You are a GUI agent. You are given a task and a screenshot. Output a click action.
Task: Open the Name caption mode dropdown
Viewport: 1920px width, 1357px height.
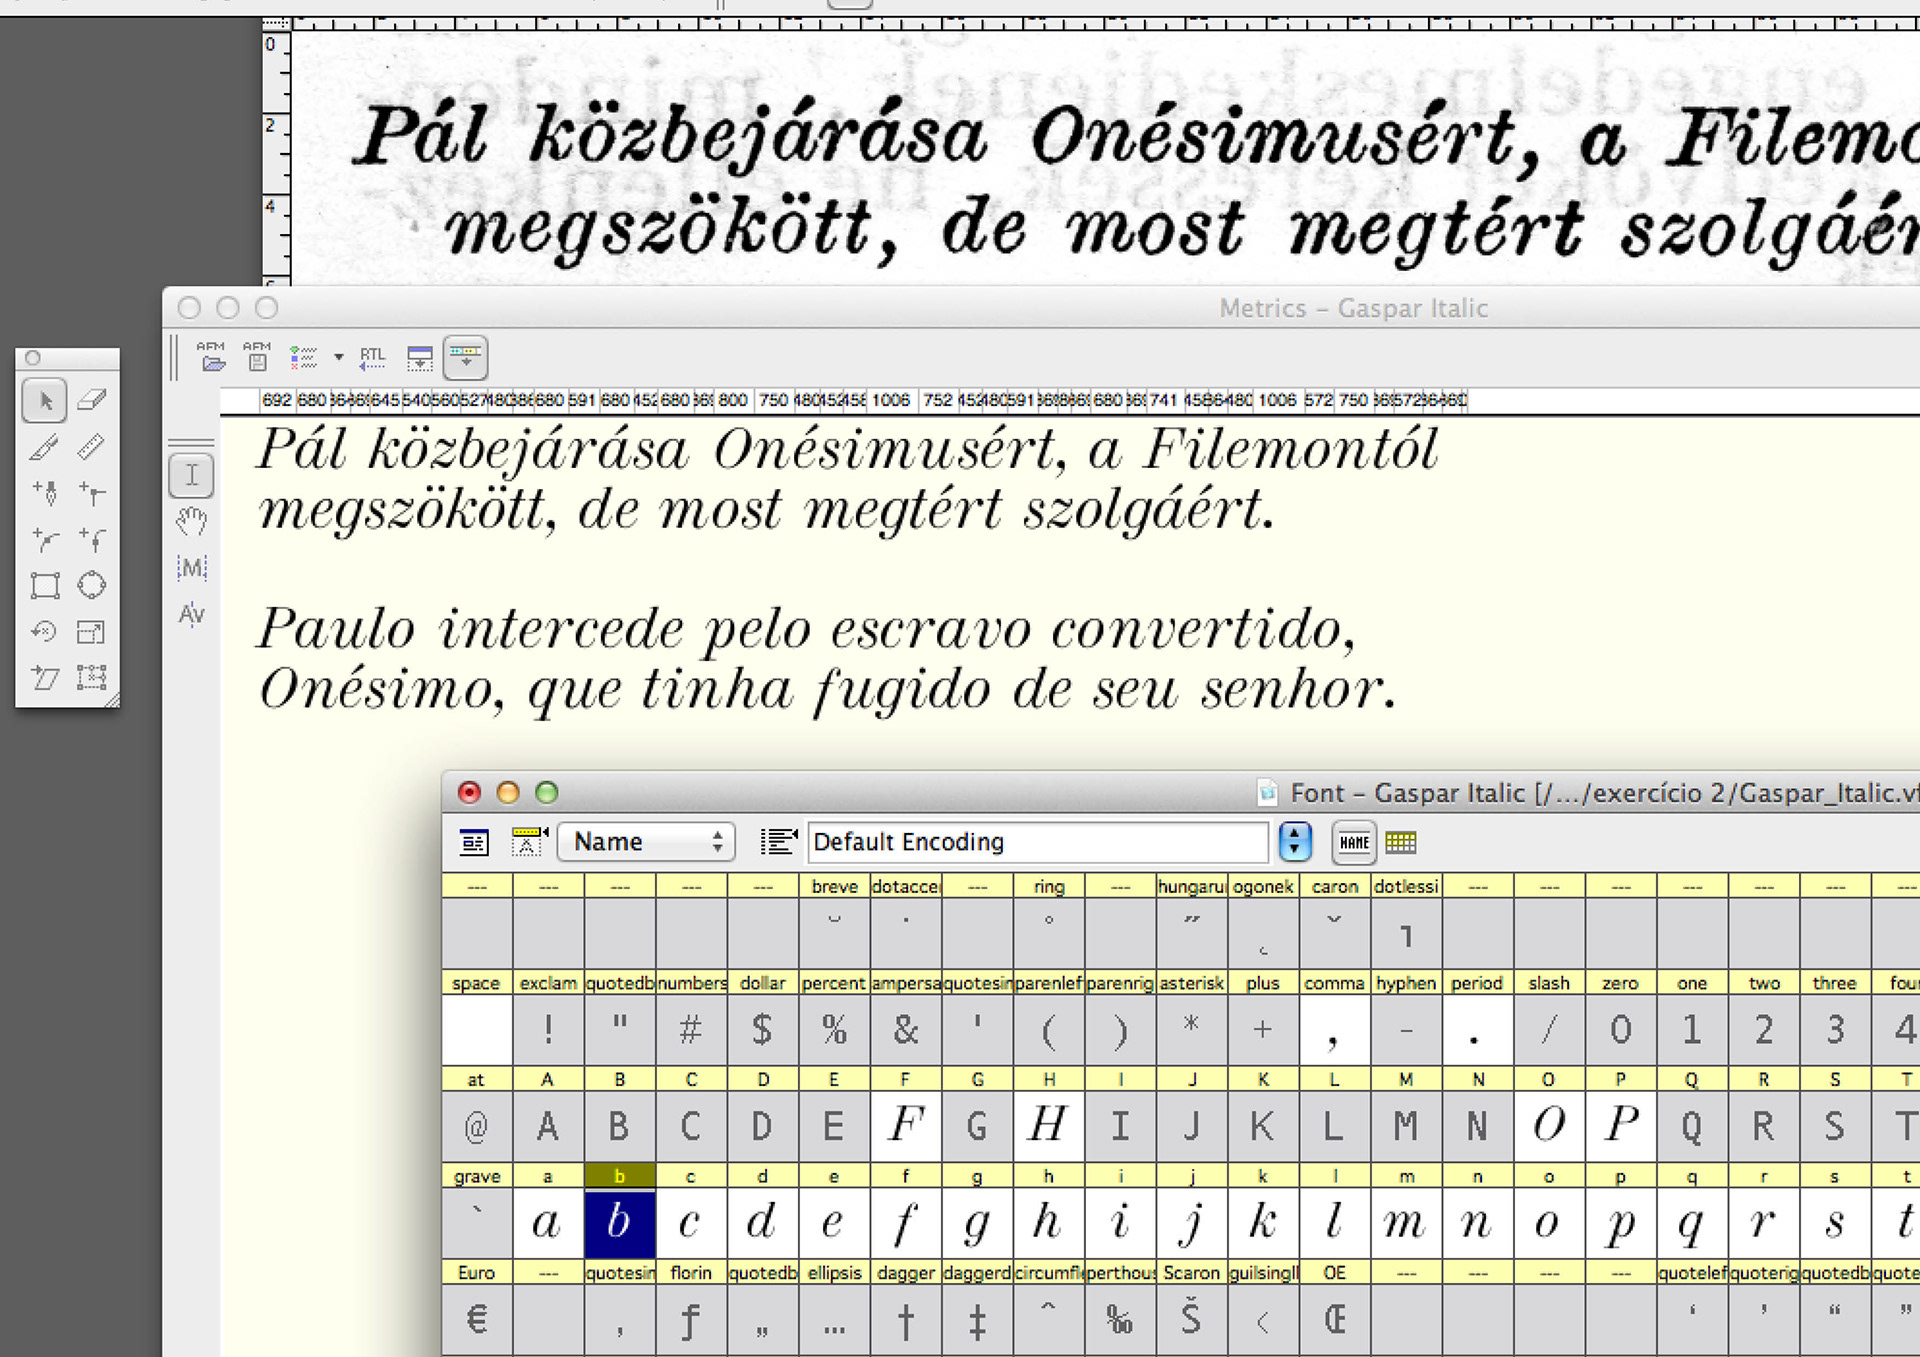point(646,842)
